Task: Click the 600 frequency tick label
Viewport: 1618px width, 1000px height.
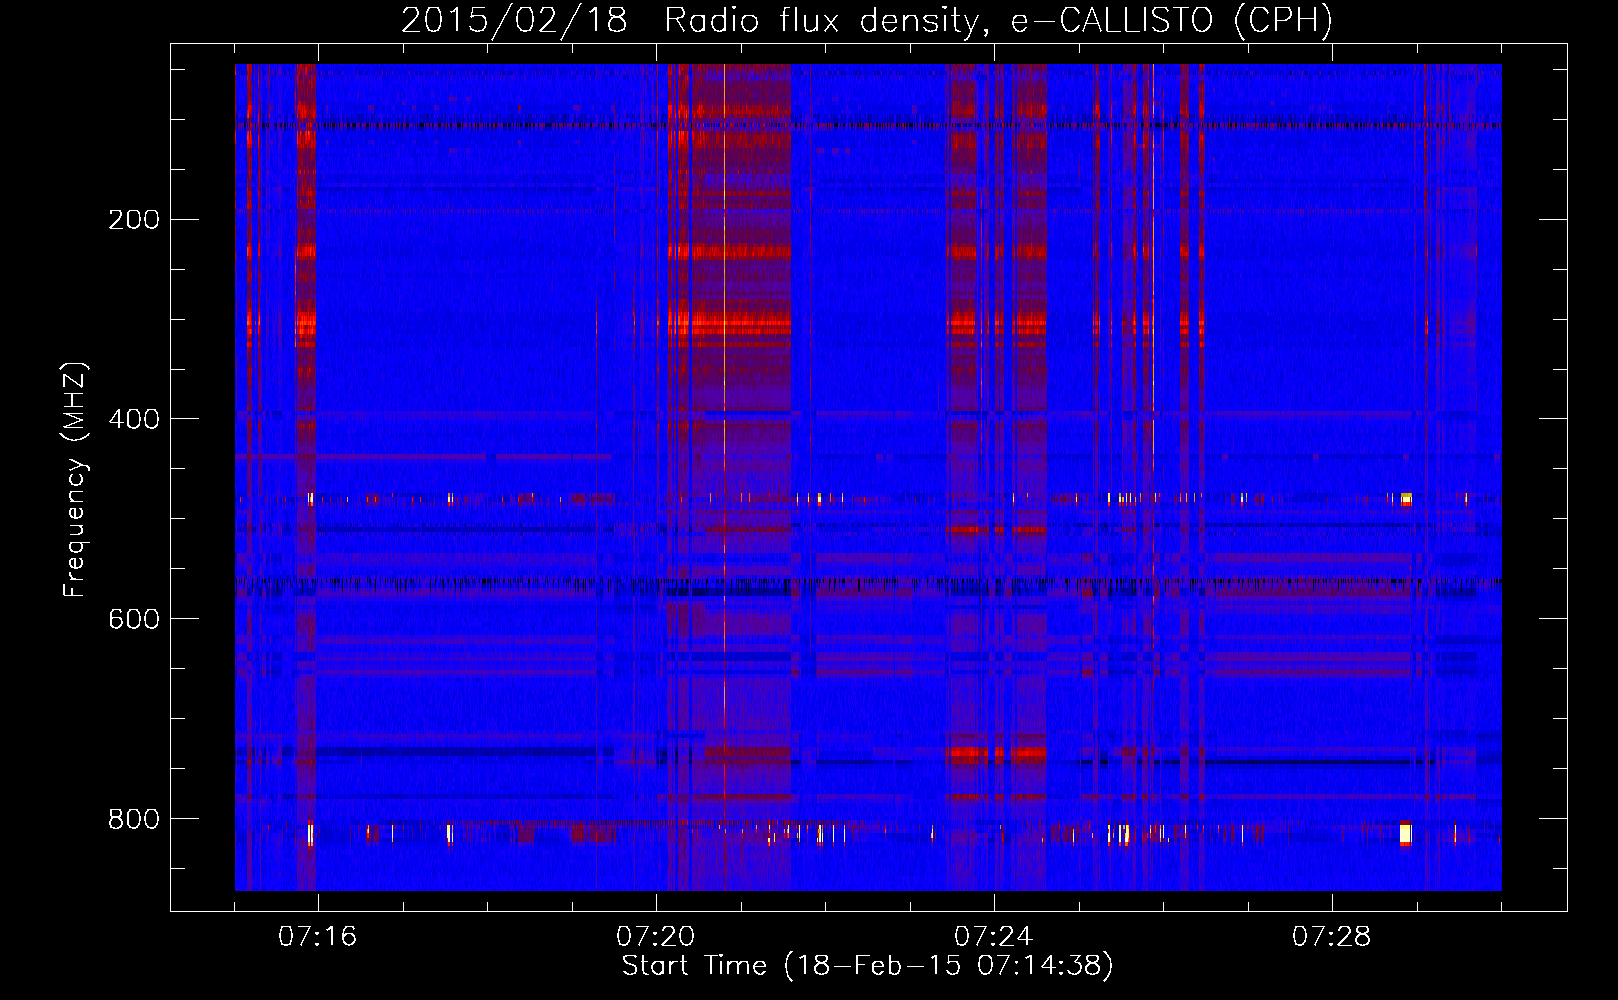Action: tap(134, 619)
